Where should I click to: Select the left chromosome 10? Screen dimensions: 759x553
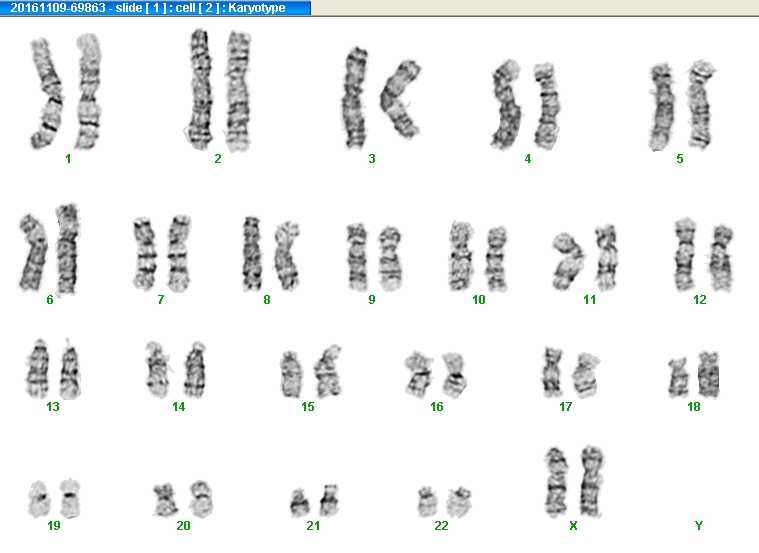[461, 256]
